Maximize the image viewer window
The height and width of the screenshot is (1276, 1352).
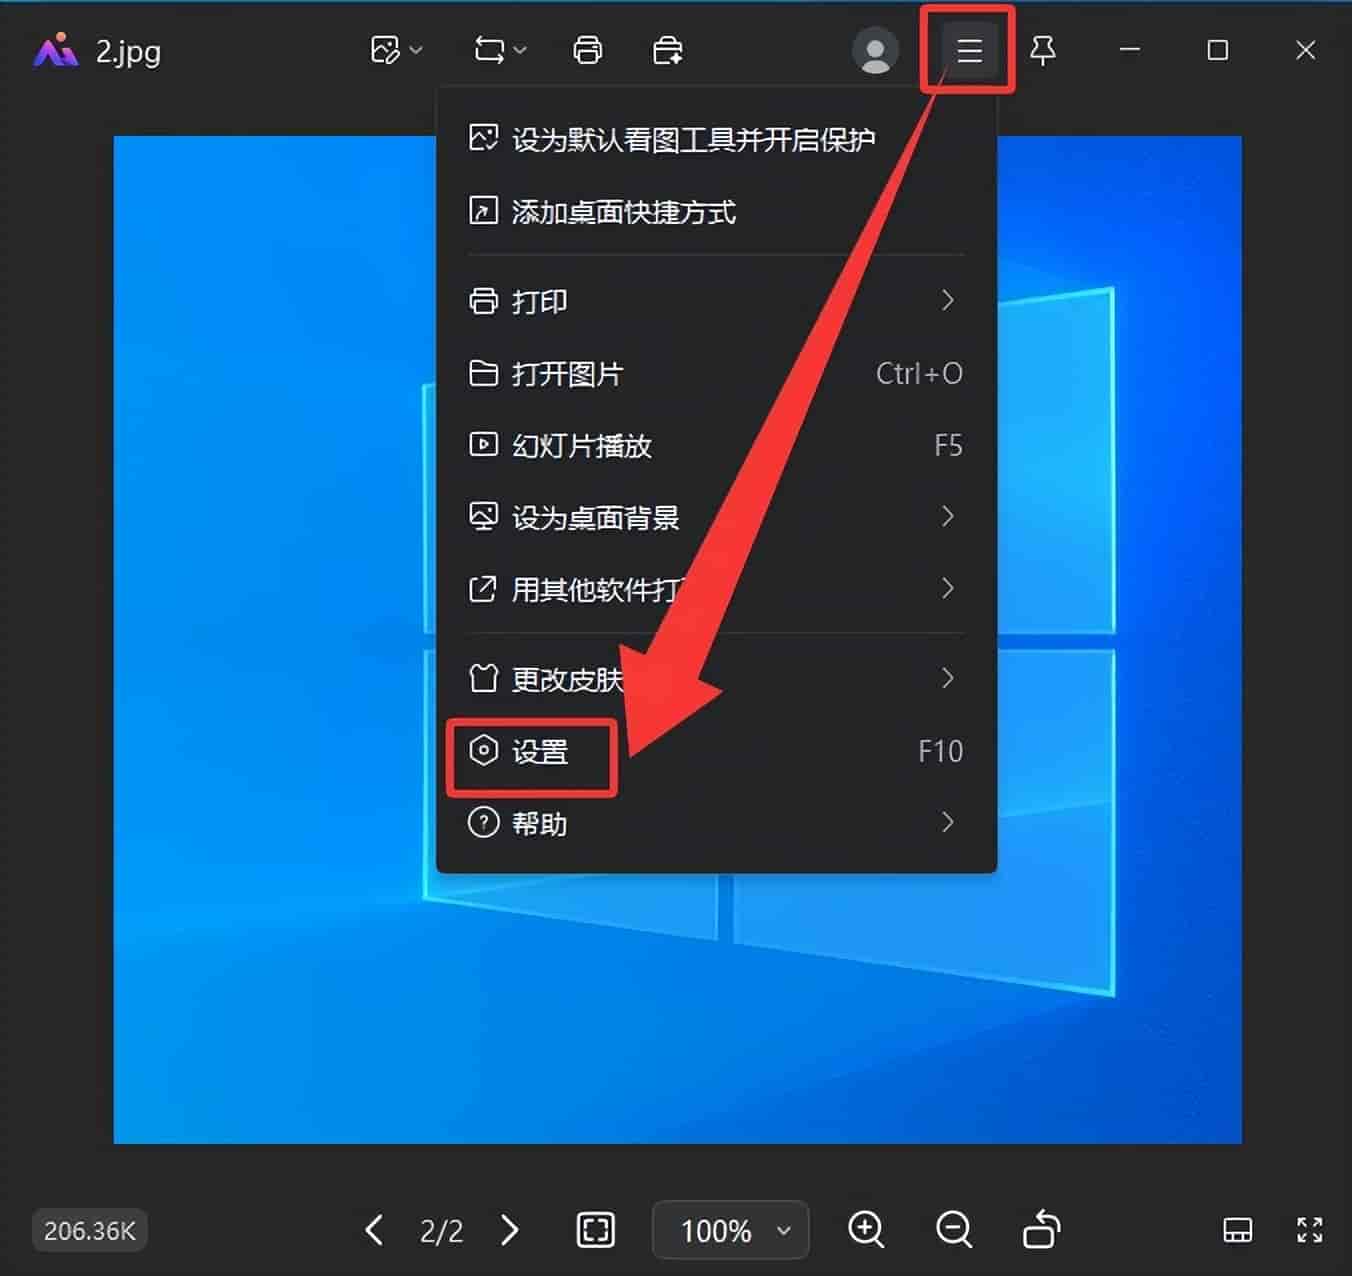(1217, 50)
